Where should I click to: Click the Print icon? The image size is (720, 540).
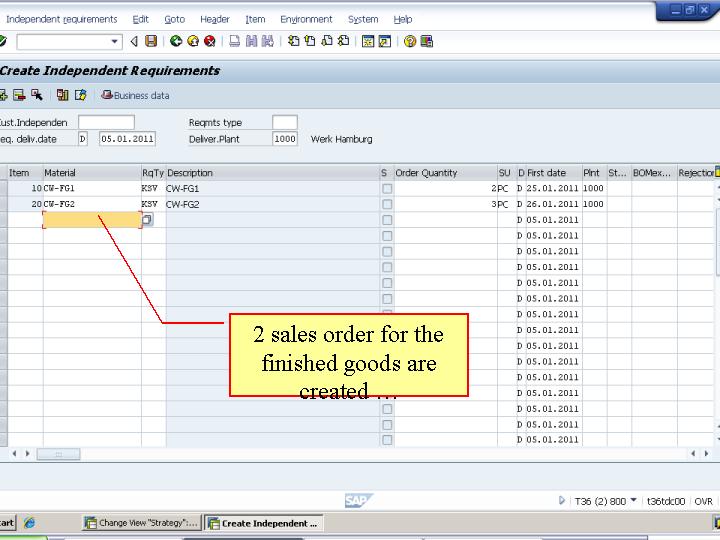click(x=235, y=41)
